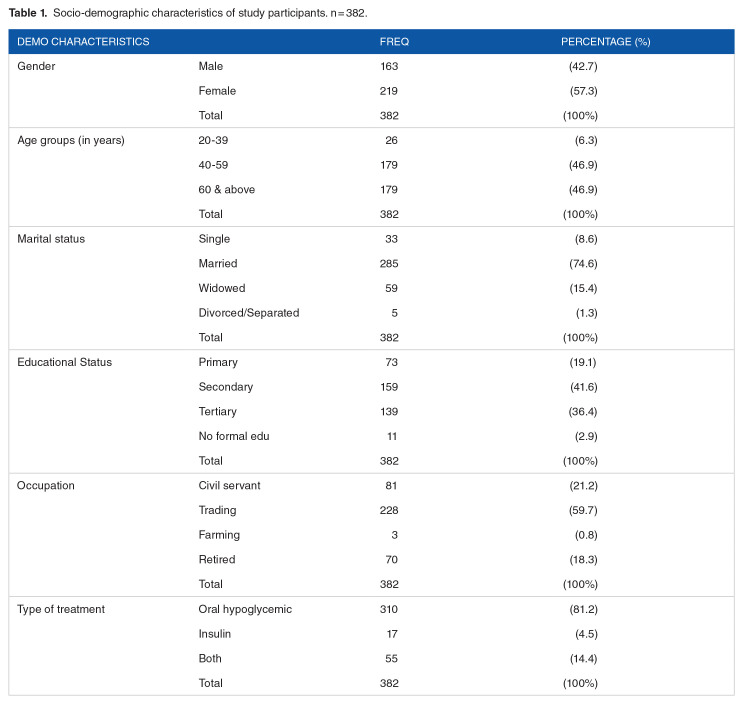Select the No formal edu cell
743x704 pixels.
[x=233, y=436]
